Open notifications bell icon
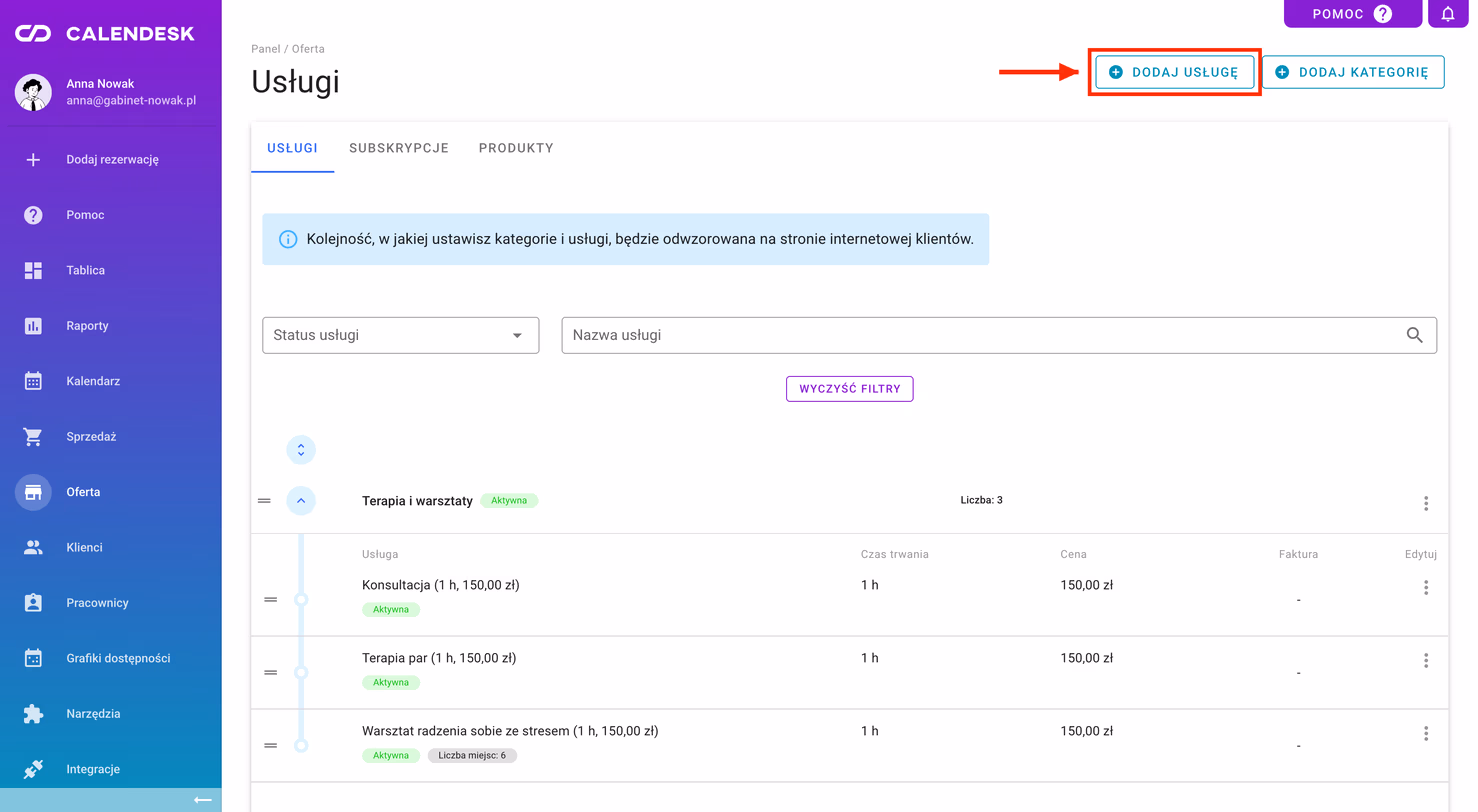Viewport: 1478px width, 812px height. 1448,13
